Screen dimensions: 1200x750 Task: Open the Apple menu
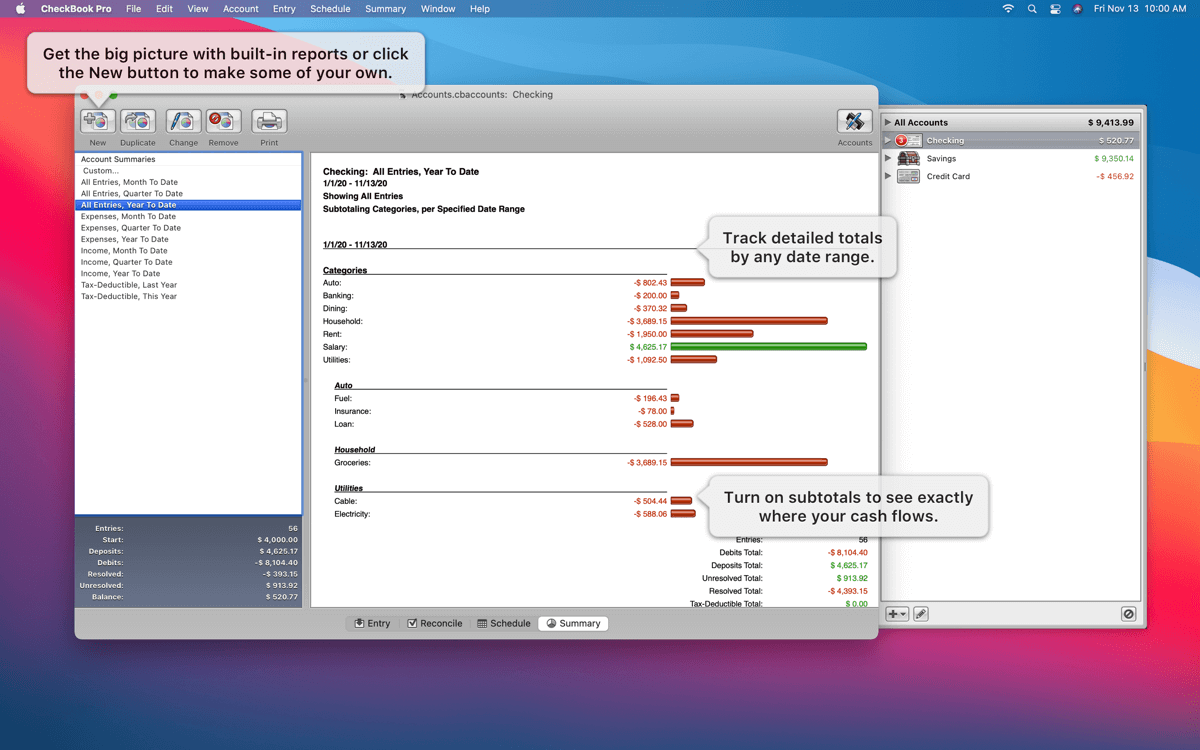[20, 9]
